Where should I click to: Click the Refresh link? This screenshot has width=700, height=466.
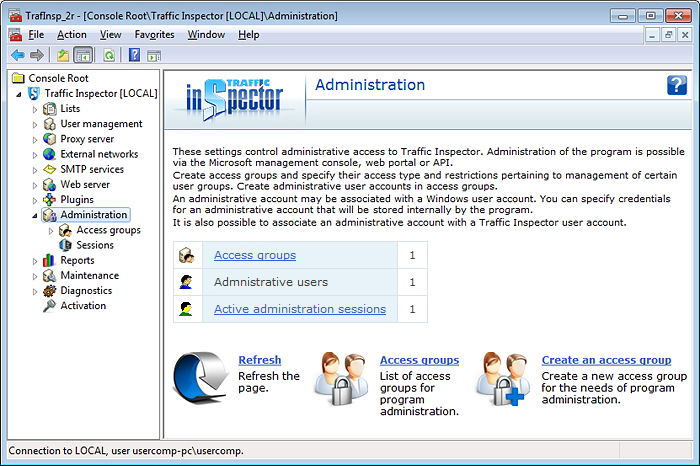tap(260, 360)
